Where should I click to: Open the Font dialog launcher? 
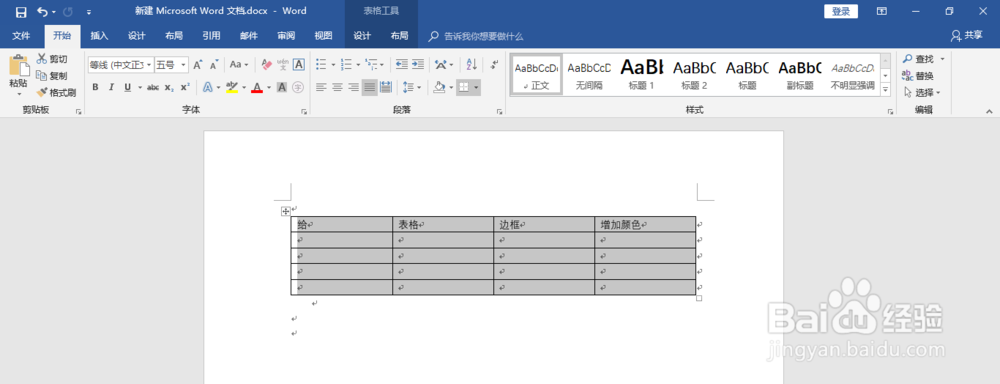304,112
